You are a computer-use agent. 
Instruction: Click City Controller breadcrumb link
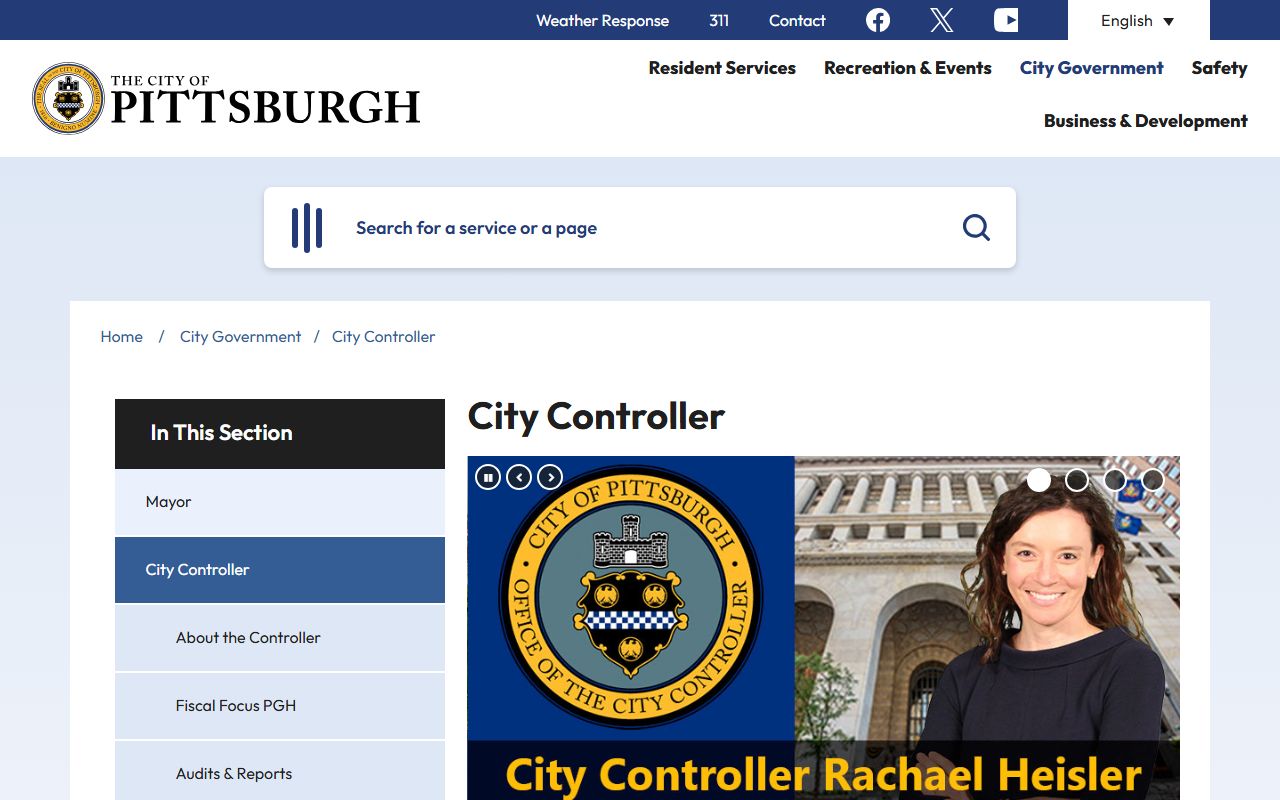[x=383, y=337]
